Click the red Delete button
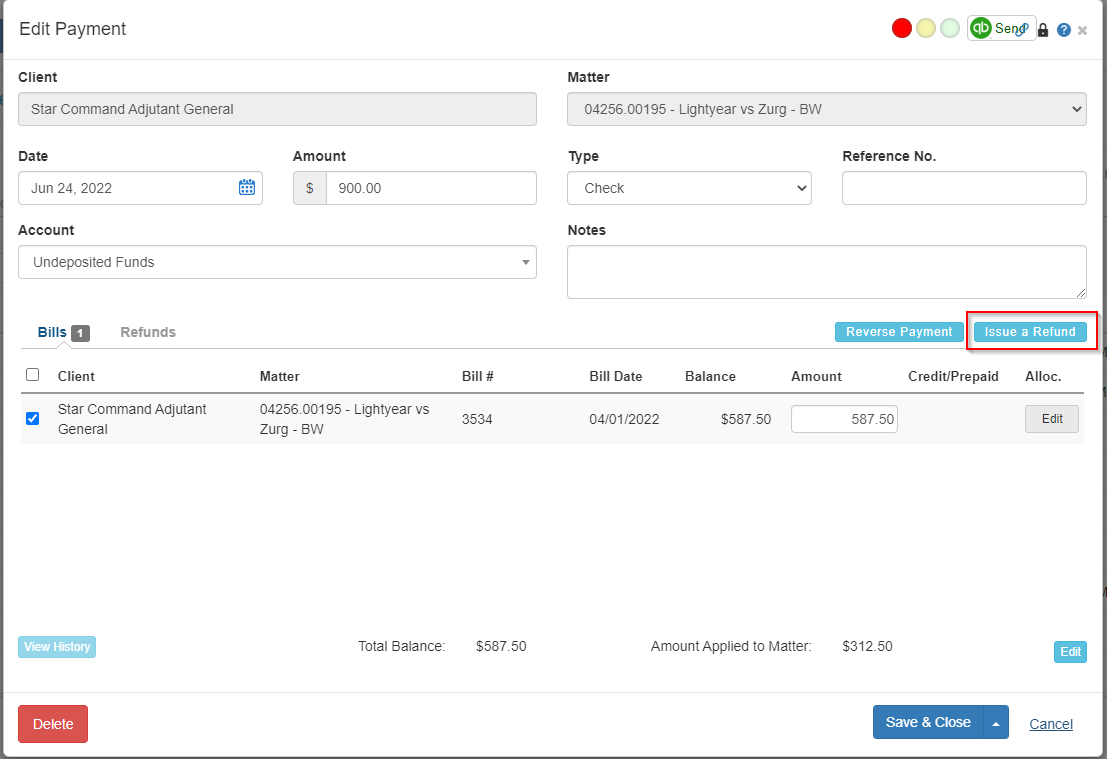 pos(53,724)
